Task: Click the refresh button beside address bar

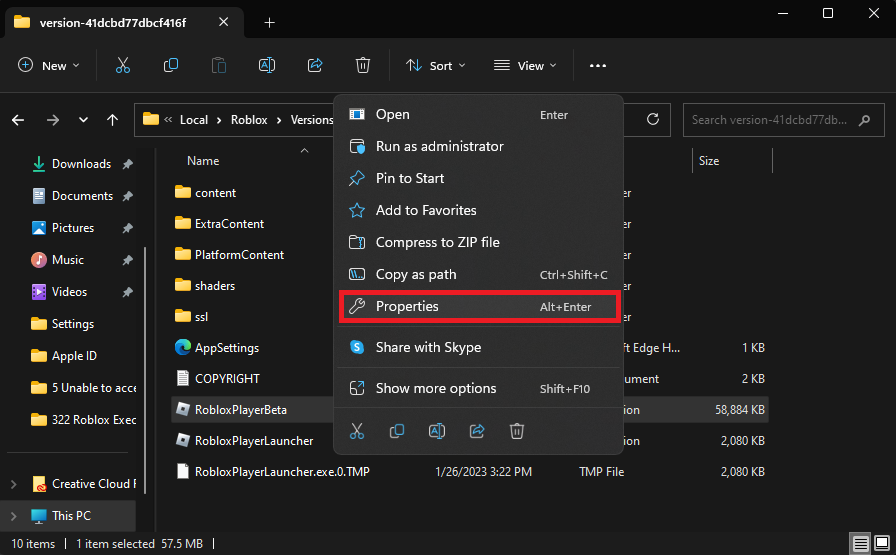Action: tap(653, 120)
